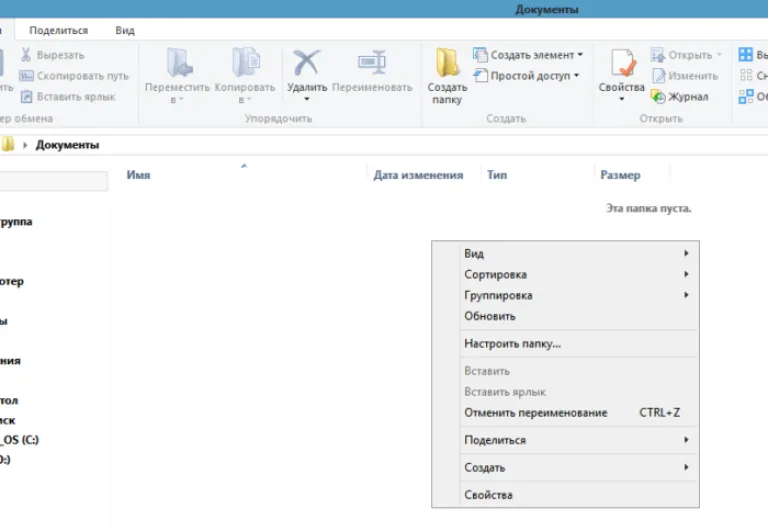768x531 pixels.
Task: Click Документы in the address bar
Action: click(67, 145)
